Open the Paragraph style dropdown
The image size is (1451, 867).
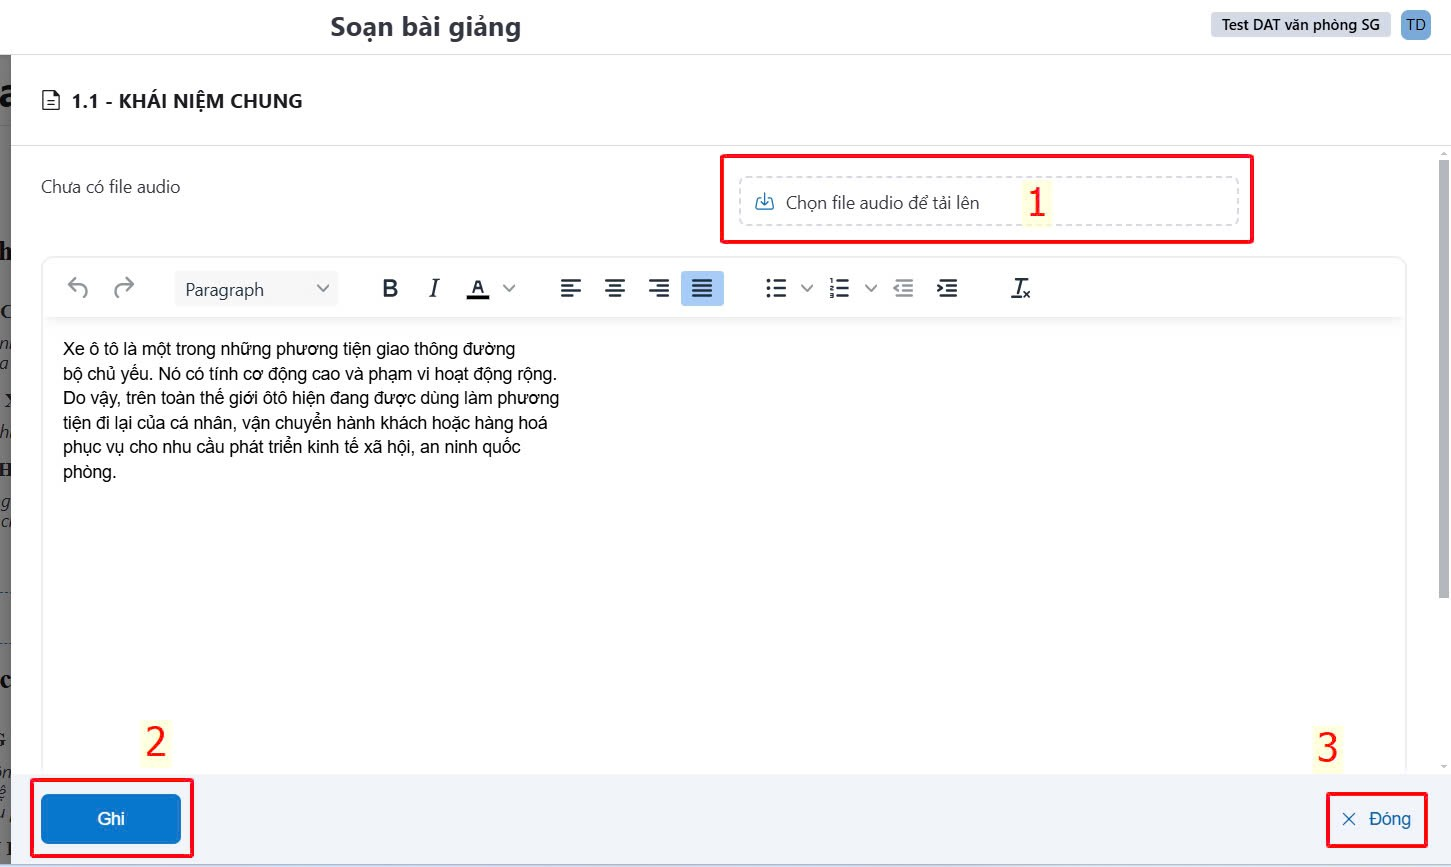(256, 289)
